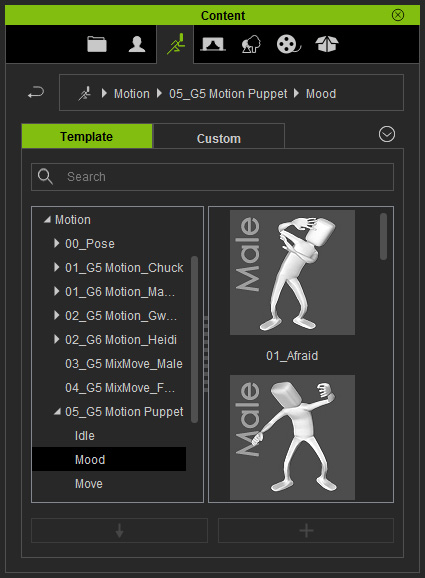Switch to the Template tab
The image size is (425, 578).
[87, 136]
